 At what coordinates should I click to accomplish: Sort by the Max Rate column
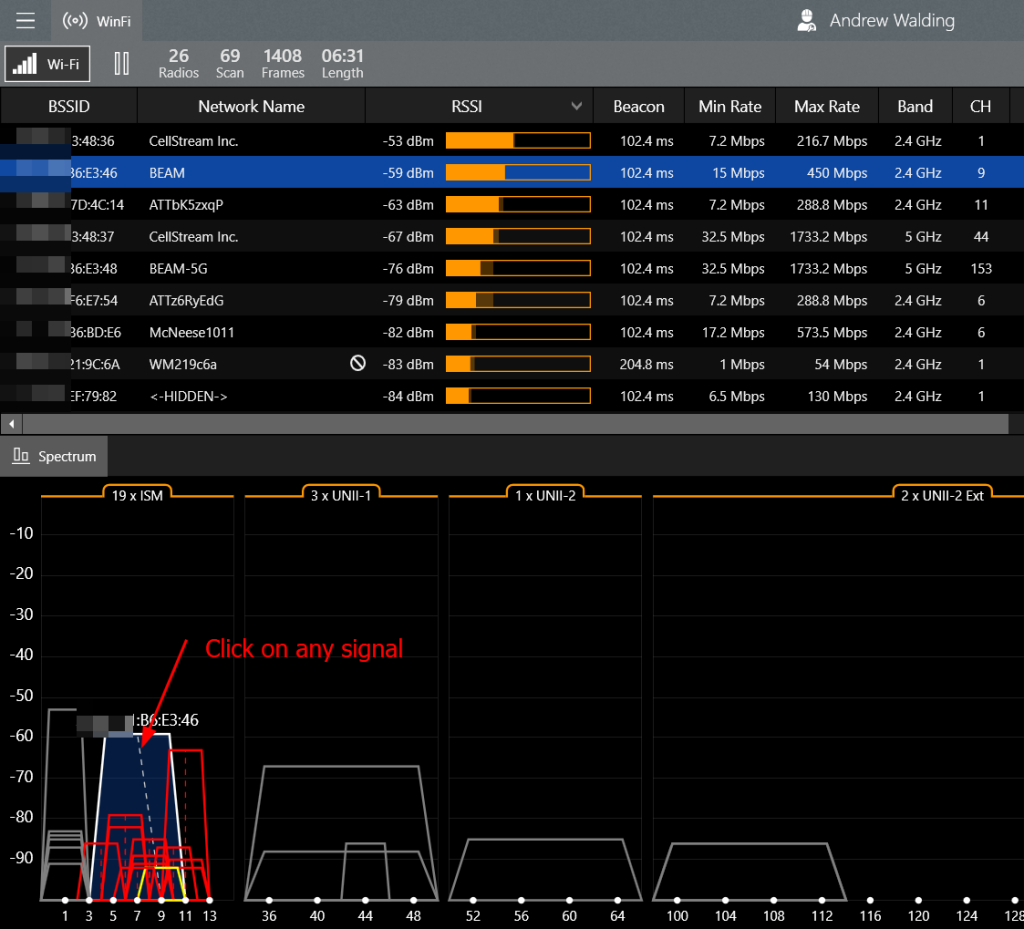pyautogui.click(x=826, y=106)
